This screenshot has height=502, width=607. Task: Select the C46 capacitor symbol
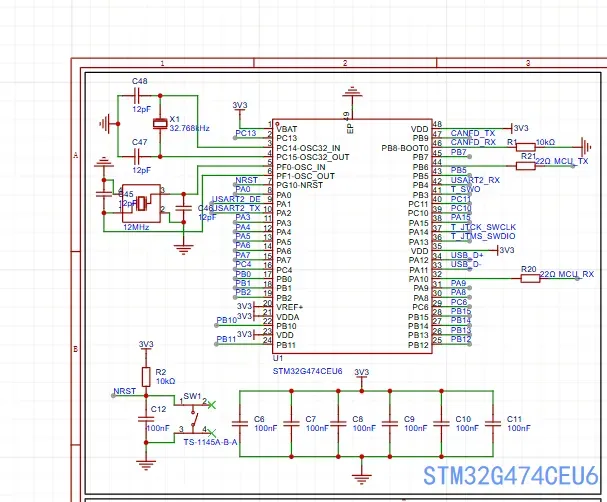pos(183,208)
